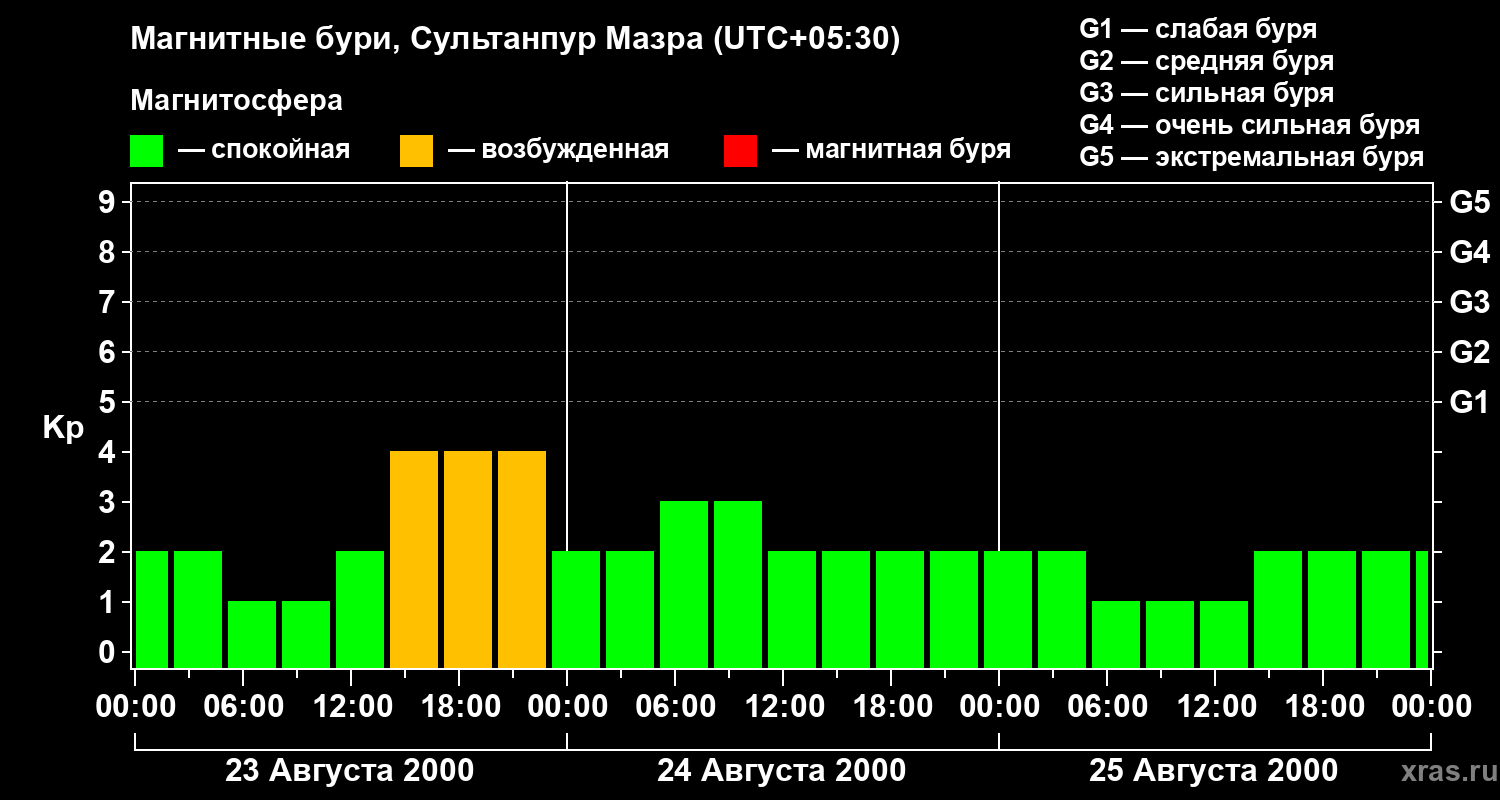The width and height of the screenshot is (1500, 800).
Task: Click the G3 label on right axis
Action: 1469,302
